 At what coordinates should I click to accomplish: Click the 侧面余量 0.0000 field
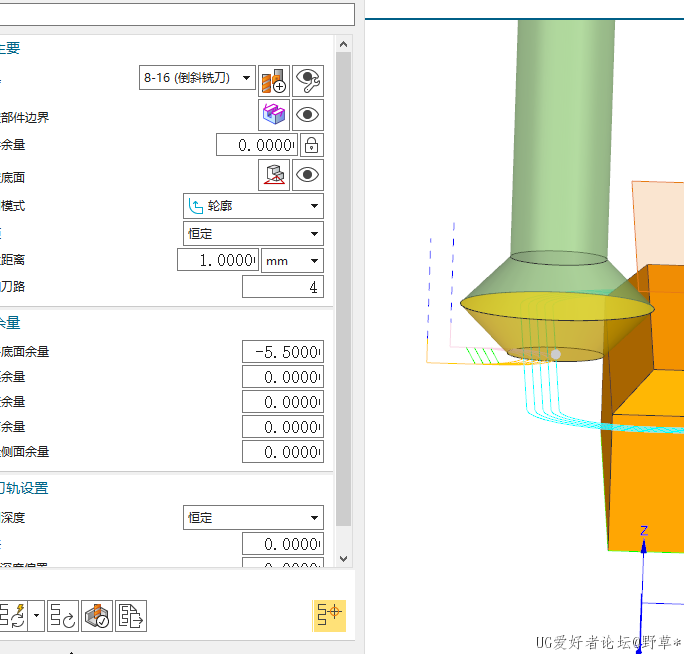tap(283, 452)
